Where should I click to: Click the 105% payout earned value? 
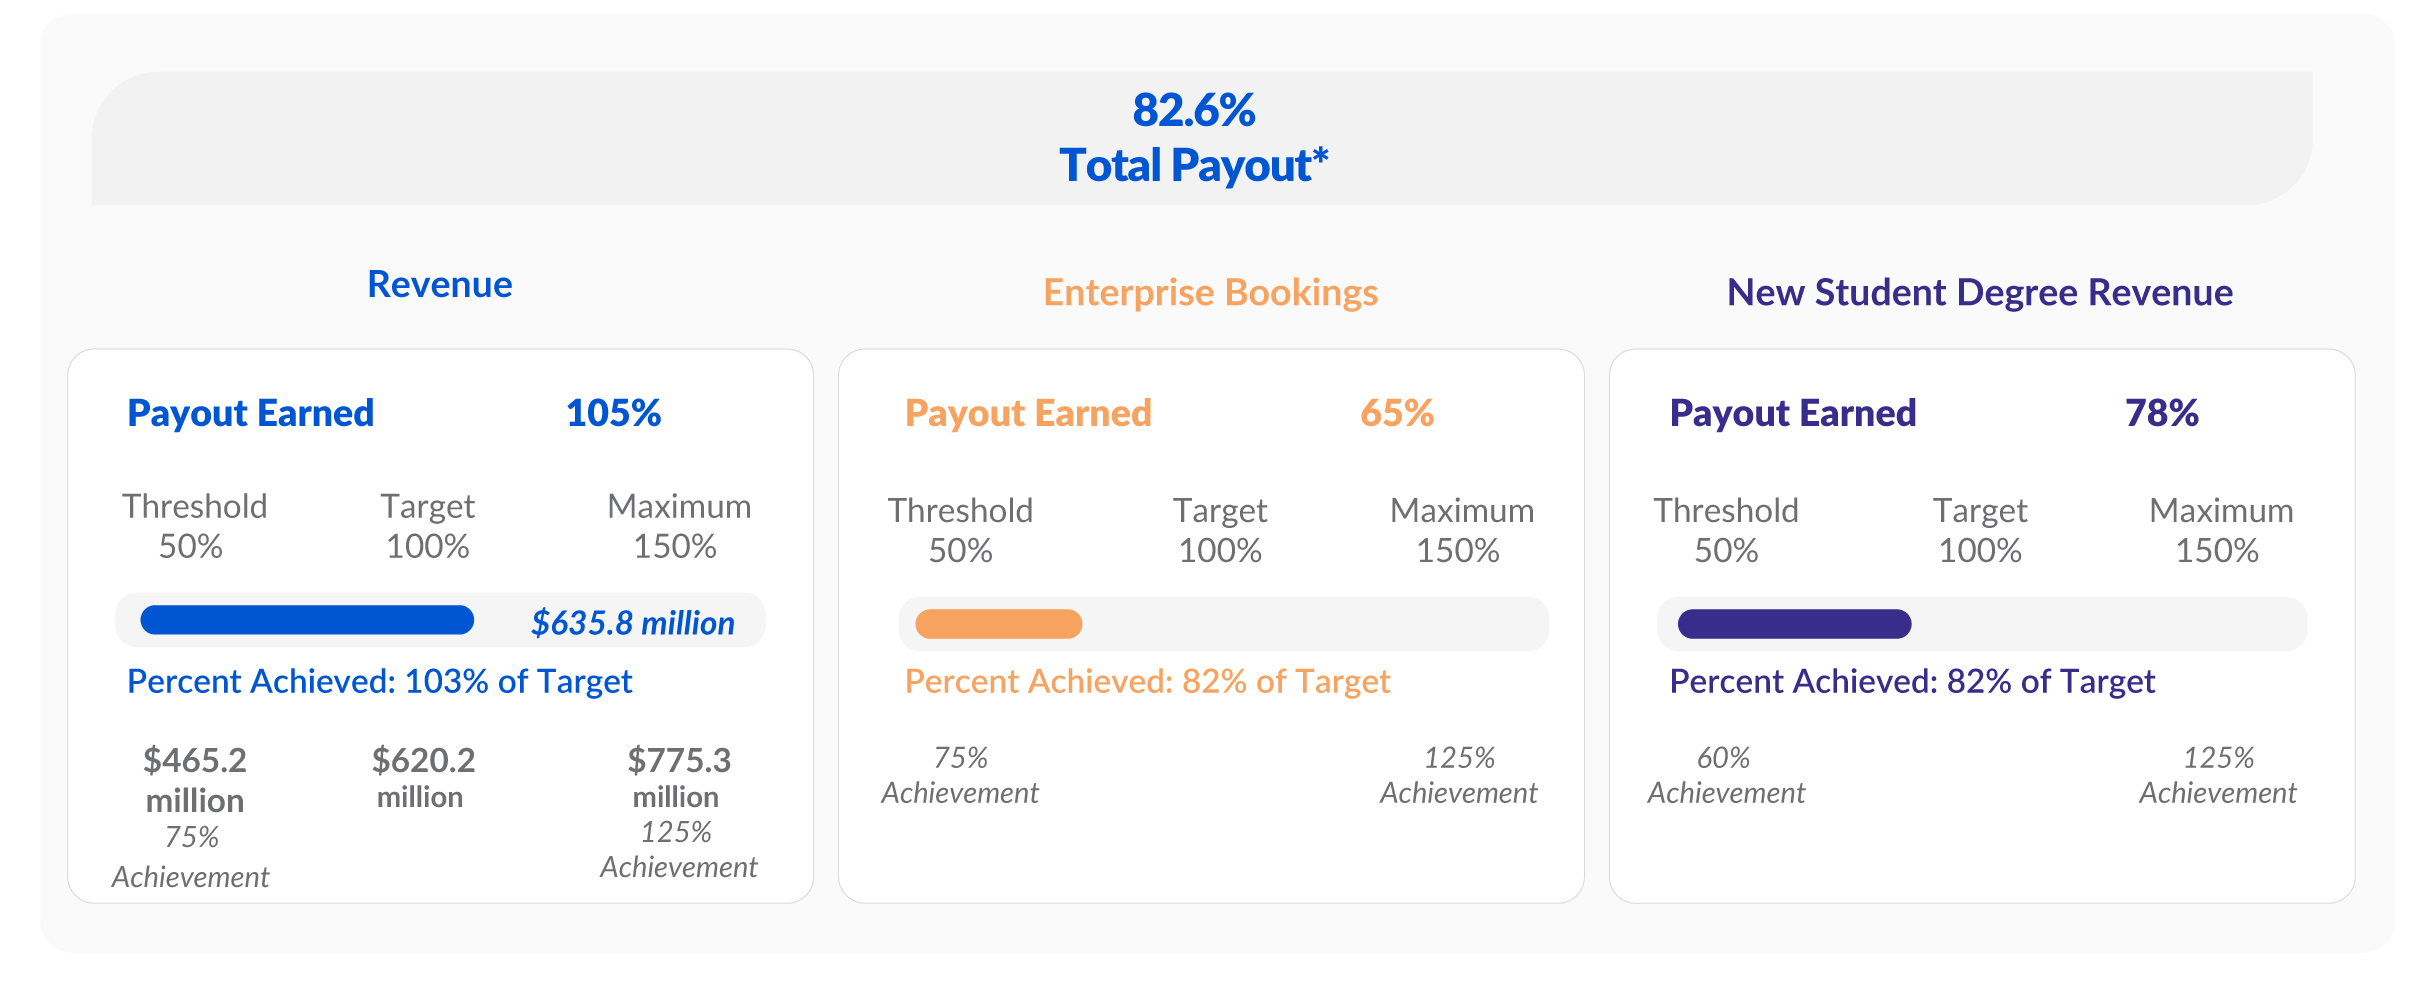click(x=613, y=413)
